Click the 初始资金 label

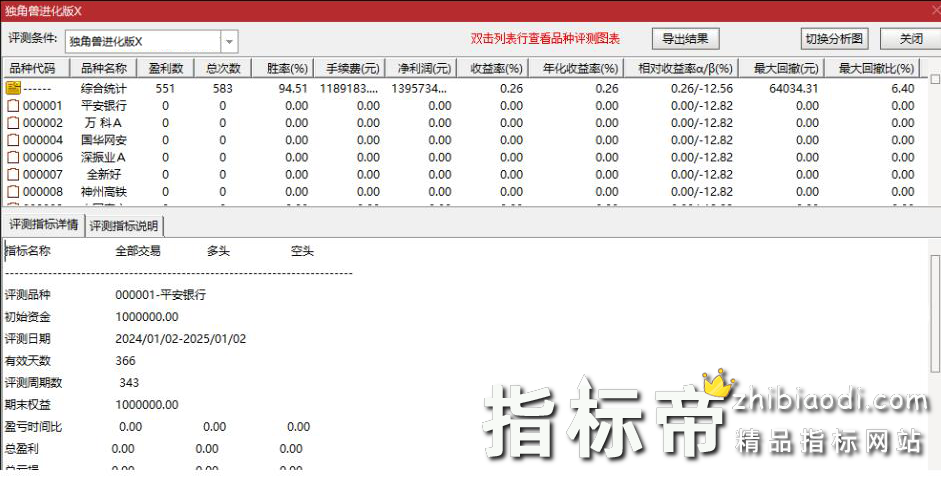click(x=28, y=317)
